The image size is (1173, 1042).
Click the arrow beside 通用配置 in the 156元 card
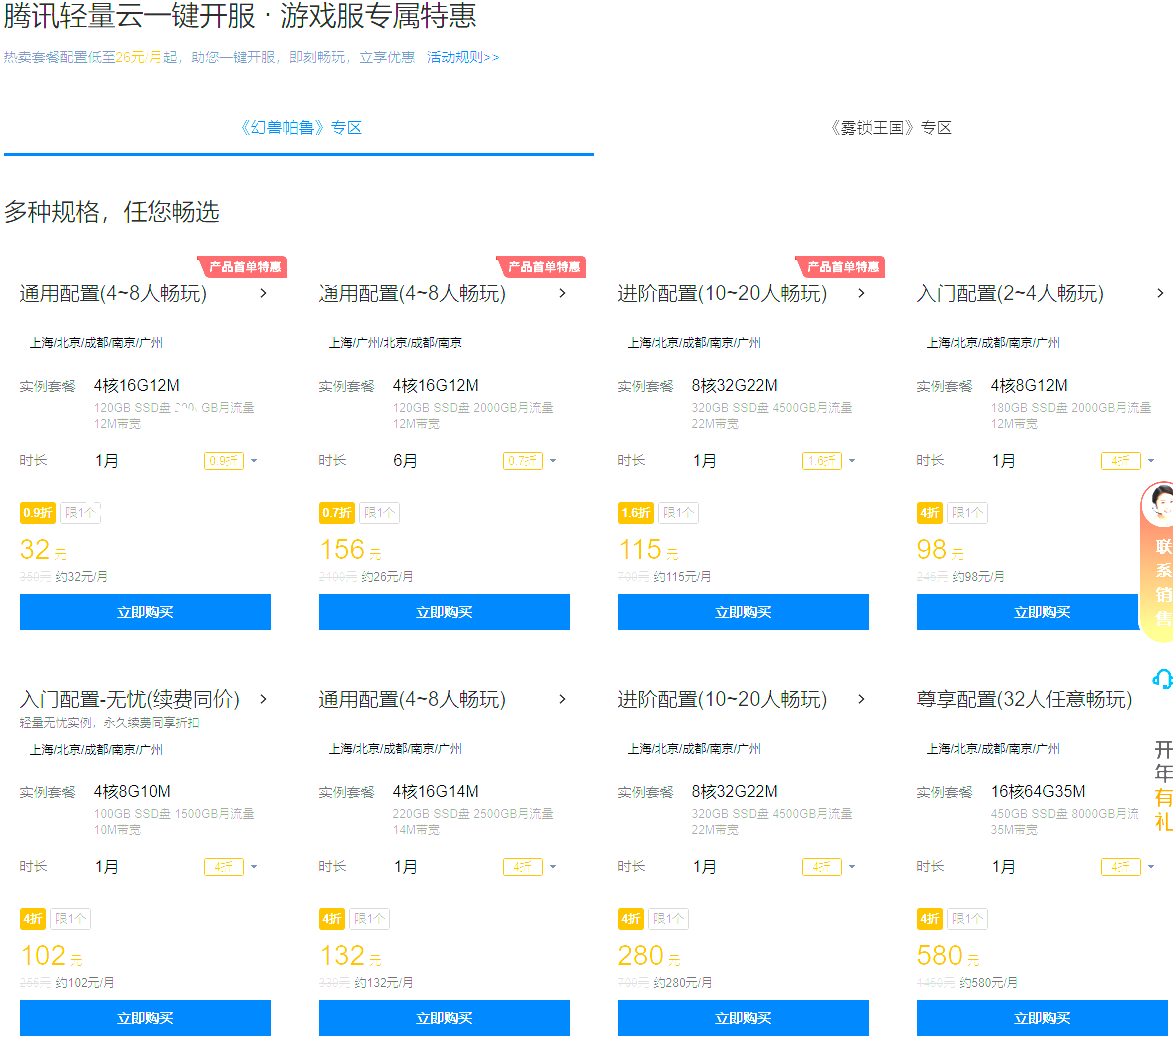coord(562,293)
